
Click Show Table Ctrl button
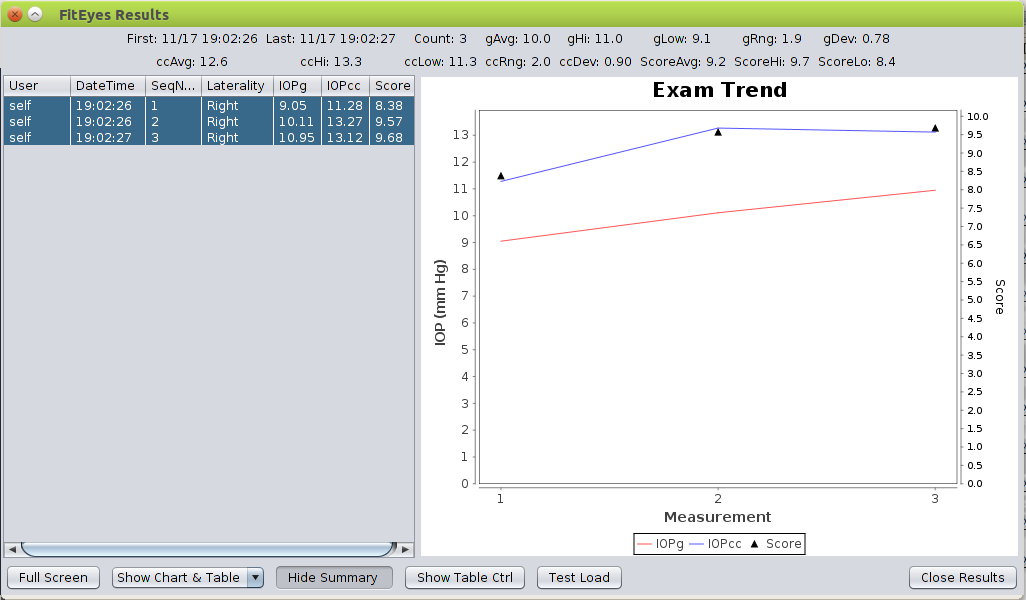click(x=465, y=578)
